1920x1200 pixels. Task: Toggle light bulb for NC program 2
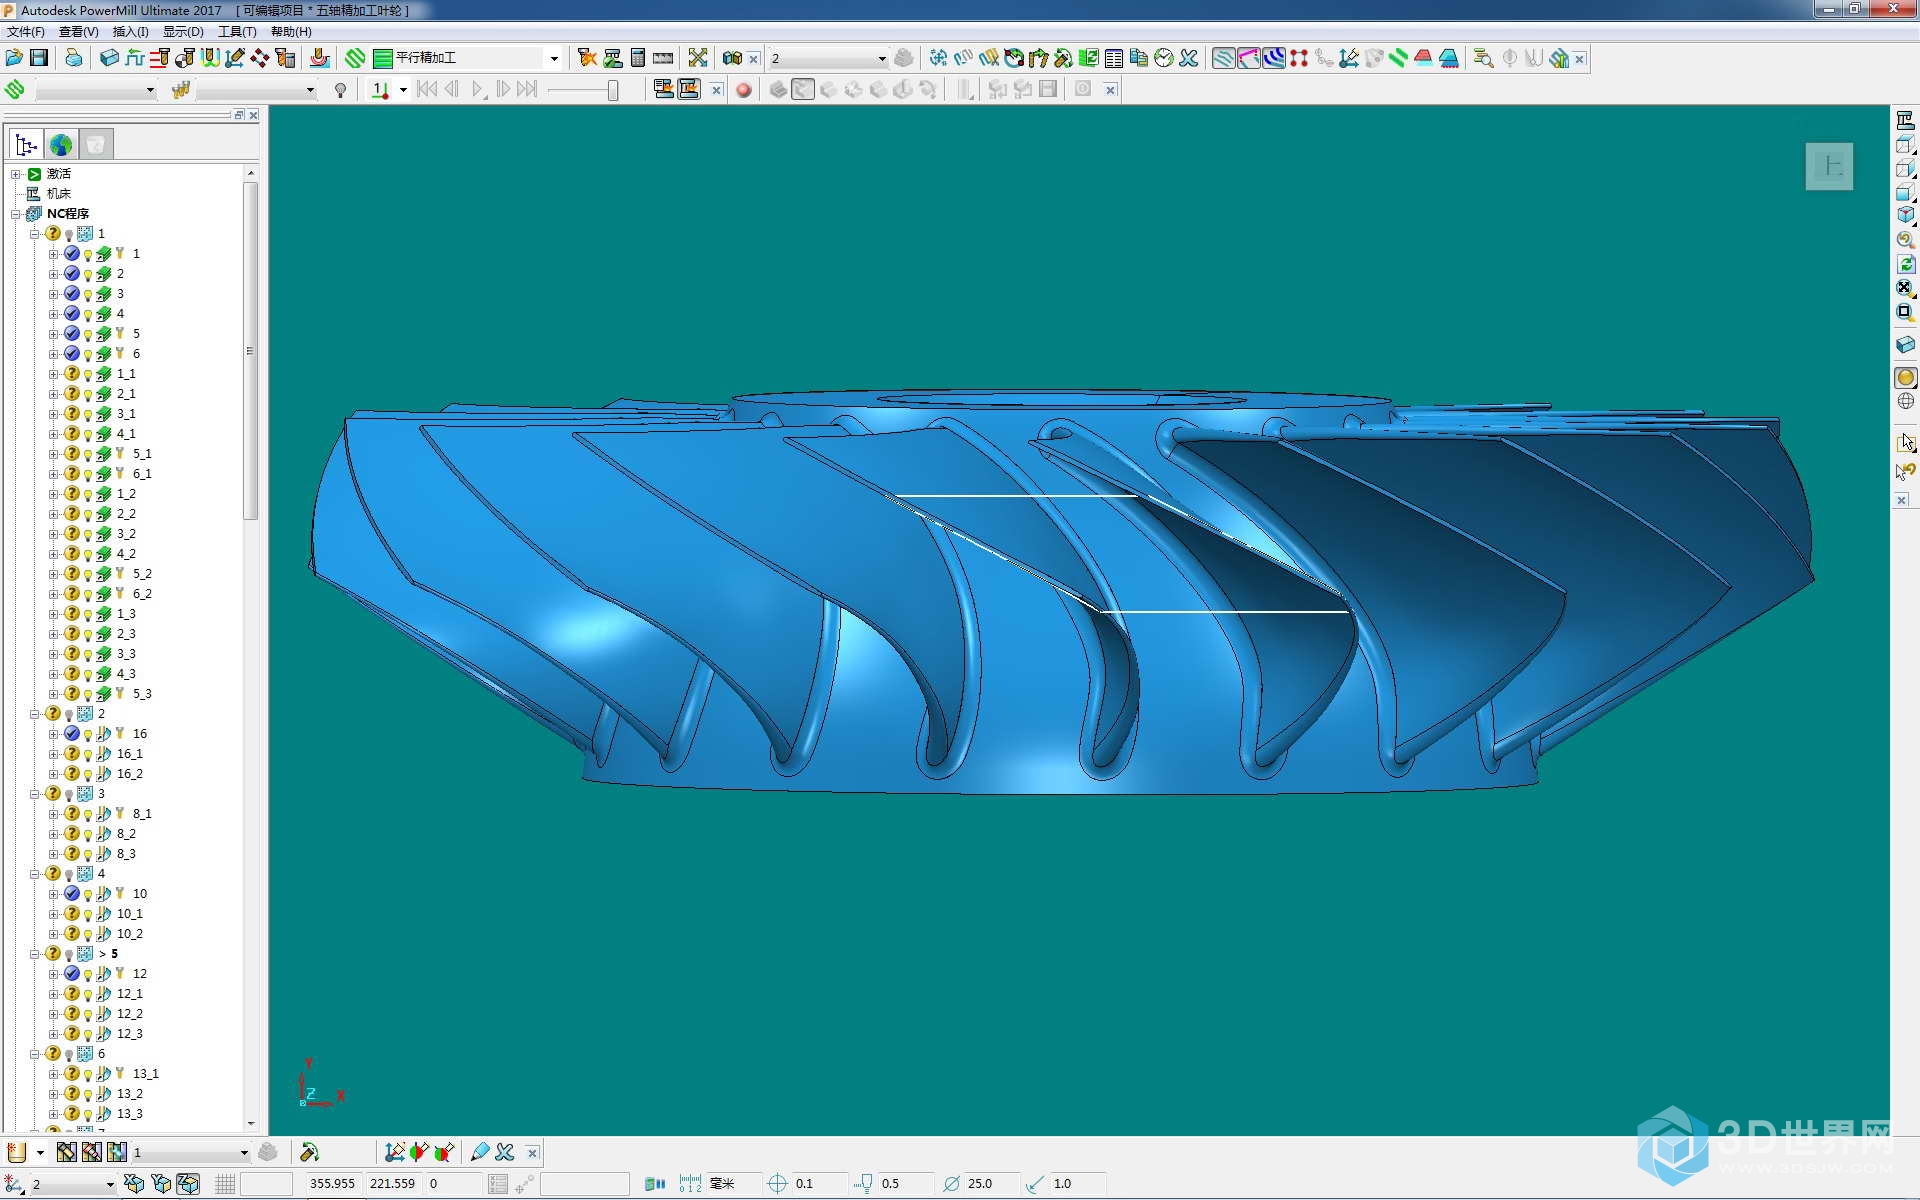(69, 715)
